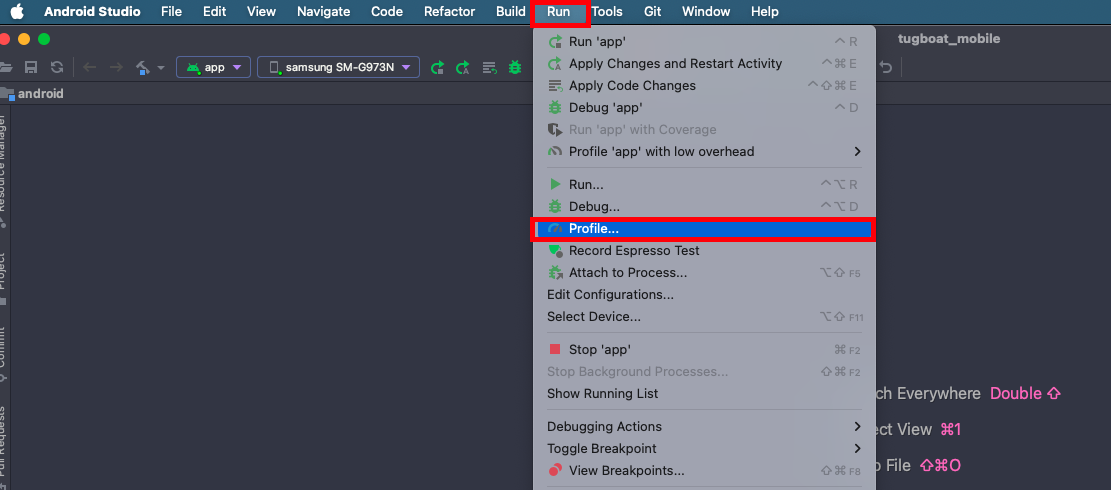
Task: Open the Edit menu
Action: coord(215,11)
